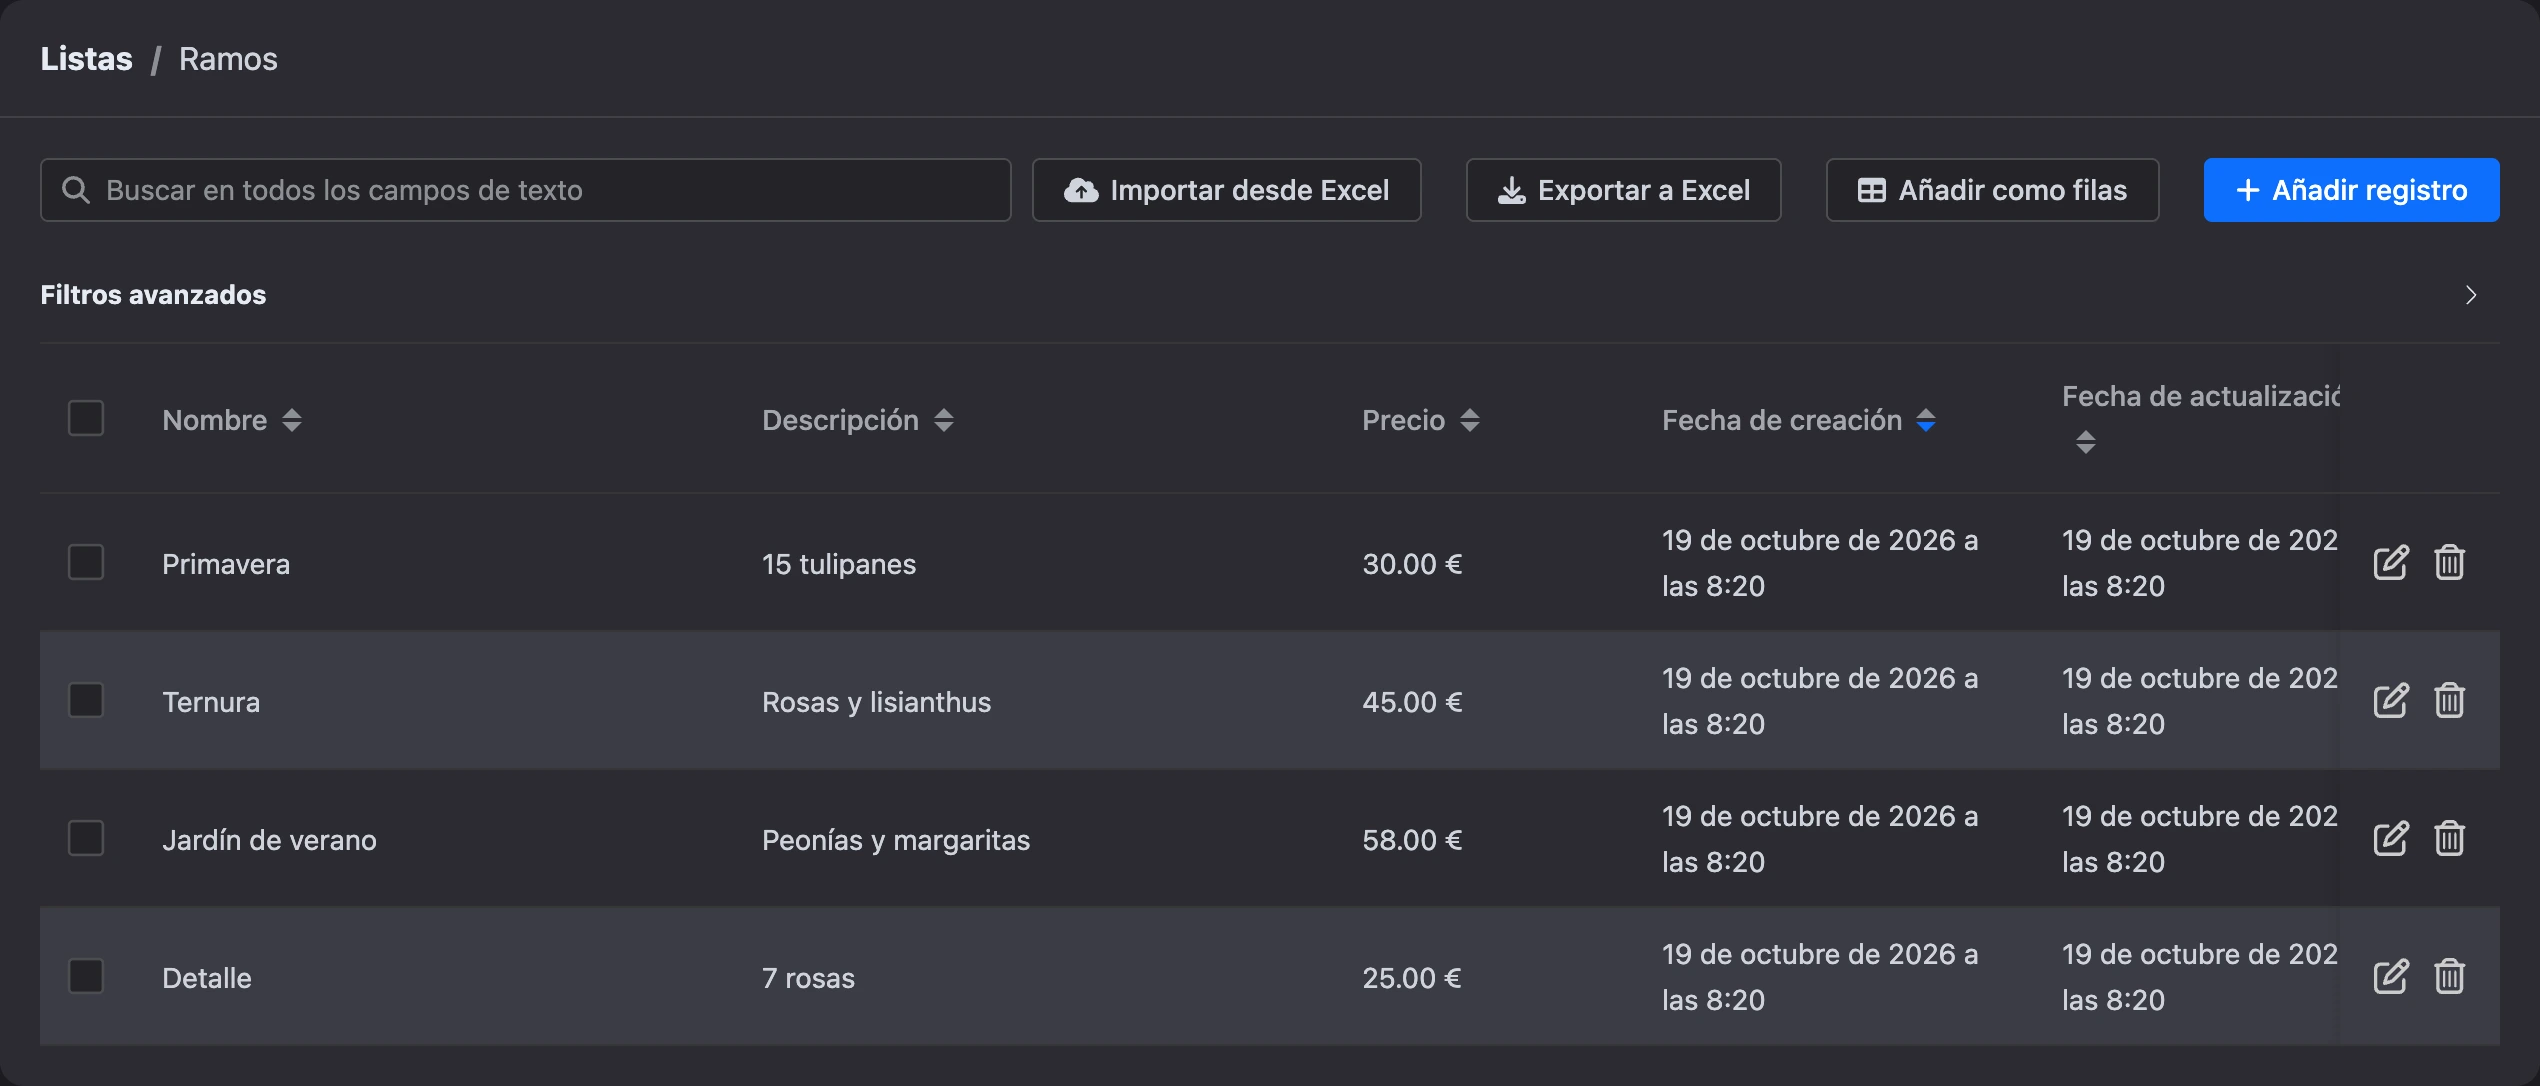Click Exportar a Excel button

pos(1623,190)
